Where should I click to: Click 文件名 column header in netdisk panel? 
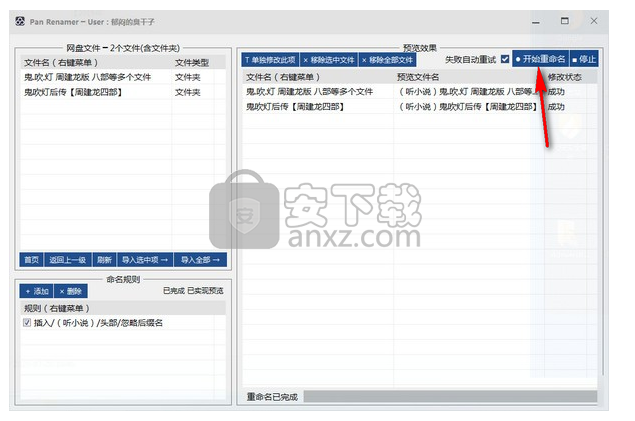(x=96, y=63)
